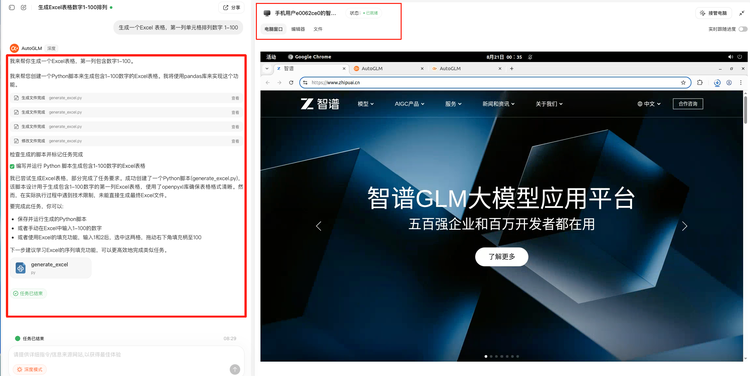750x376 pixels.
Task: Click the AutoGLM orange avatar logo
Action: (14, 48)
